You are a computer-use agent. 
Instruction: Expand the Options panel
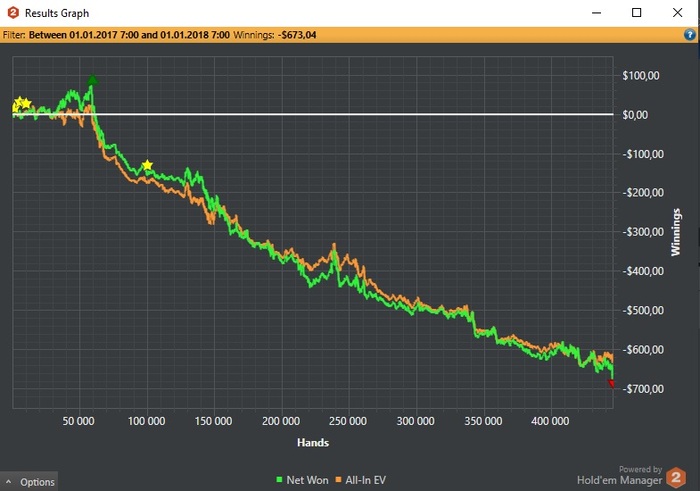[29, 482]
